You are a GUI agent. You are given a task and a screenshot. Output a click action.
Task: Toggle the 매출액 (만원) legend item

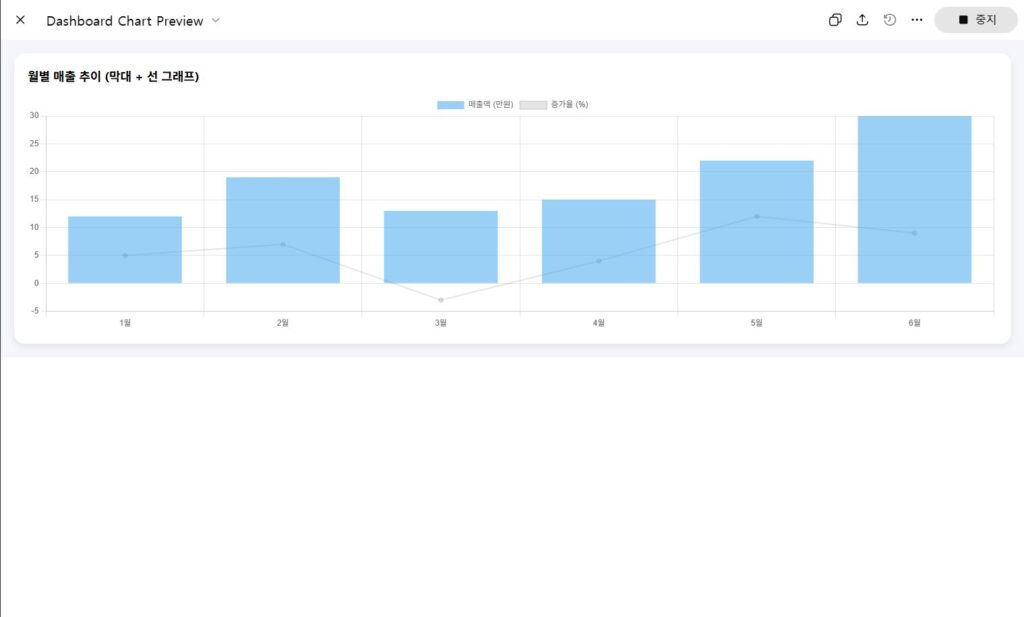(x=475, y=105)
